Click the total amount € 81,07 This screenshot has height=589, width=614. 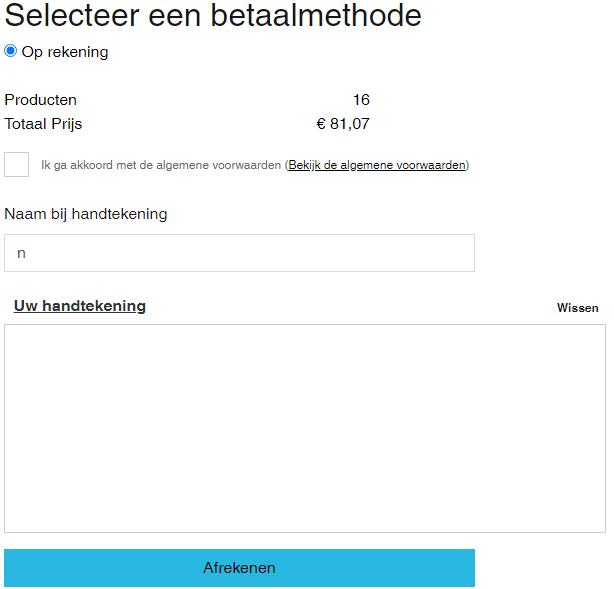click(343, 124)
